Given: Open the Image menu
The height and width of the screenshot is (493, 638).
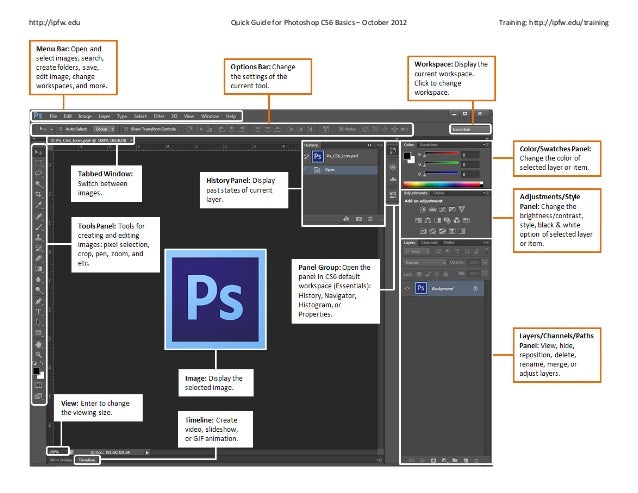Looking at the screenshot, I should (x=85, y=116).
